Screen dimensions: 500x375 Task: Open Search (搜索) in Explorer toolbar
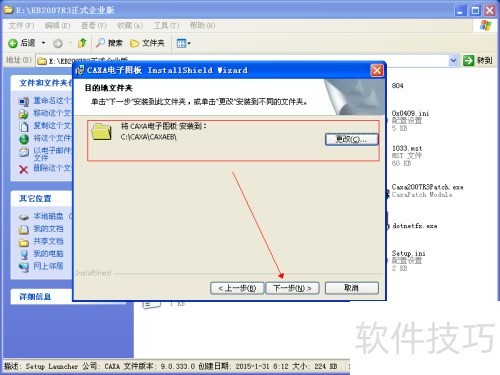[109, 43]
